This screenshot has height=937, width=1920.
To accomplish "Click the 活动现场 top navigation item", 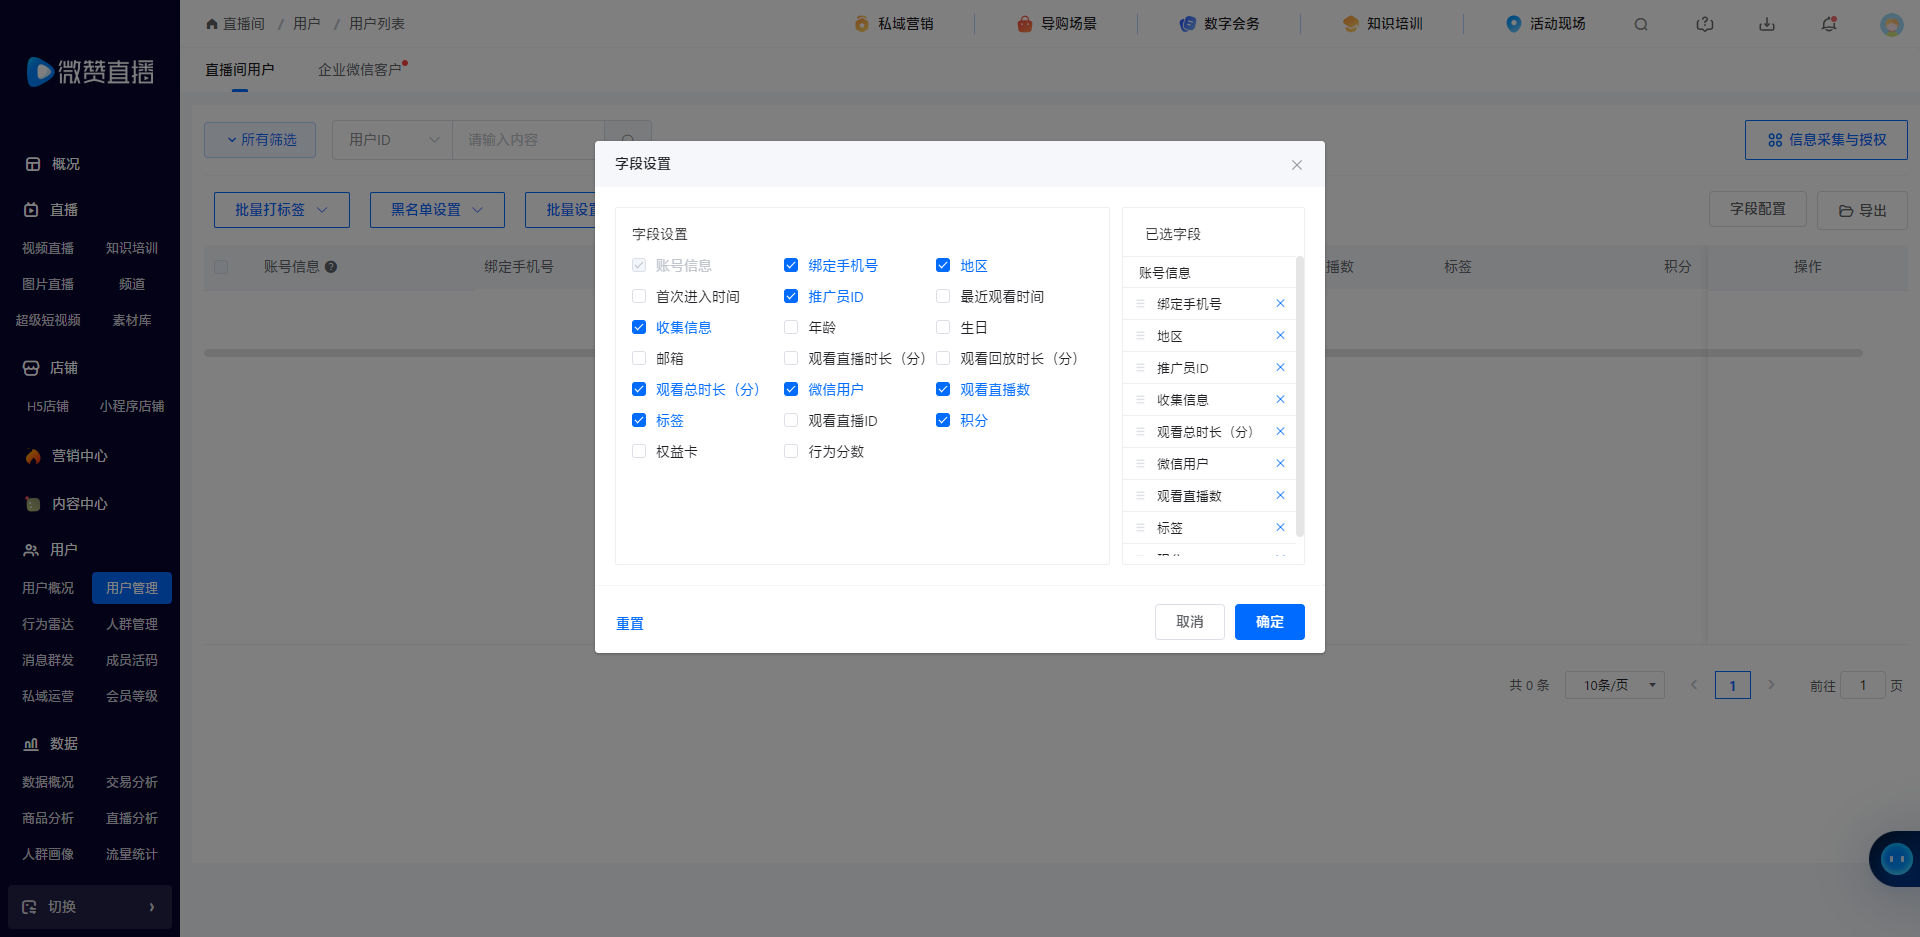I will (1546, 24).
